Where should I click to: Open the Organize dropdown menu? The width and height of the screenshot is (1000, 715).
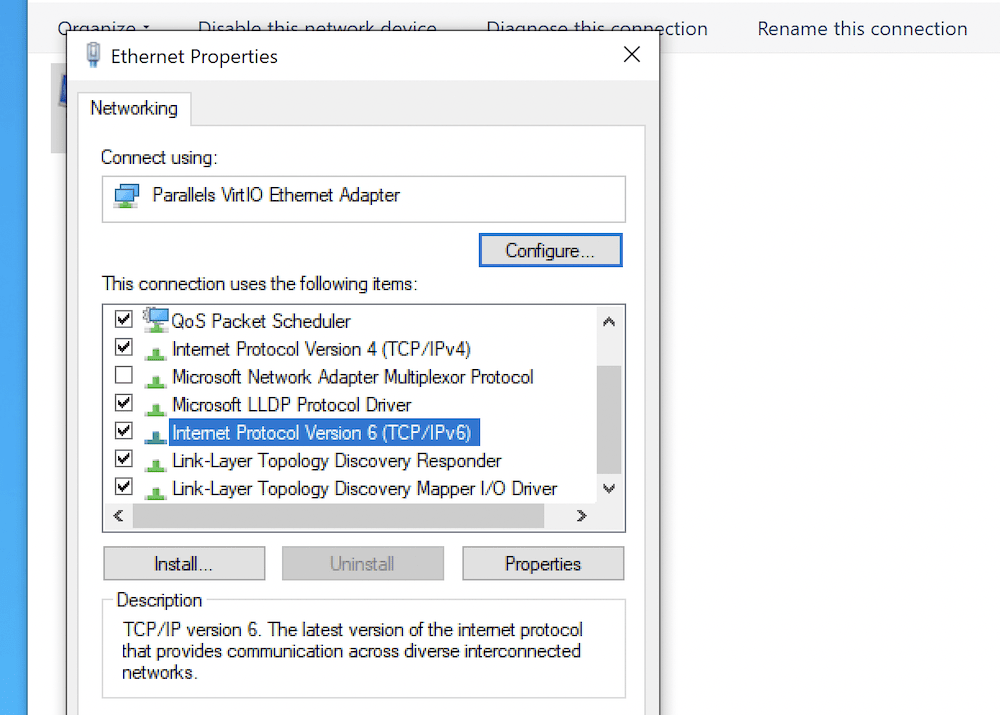[103, 28]
